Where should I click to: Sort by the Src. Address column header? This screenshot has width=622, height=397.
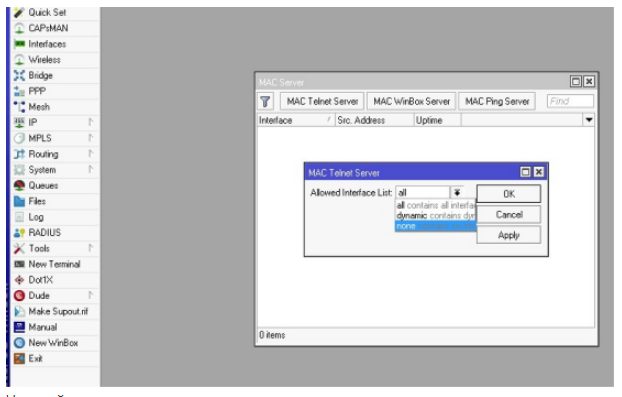point(374,120)
